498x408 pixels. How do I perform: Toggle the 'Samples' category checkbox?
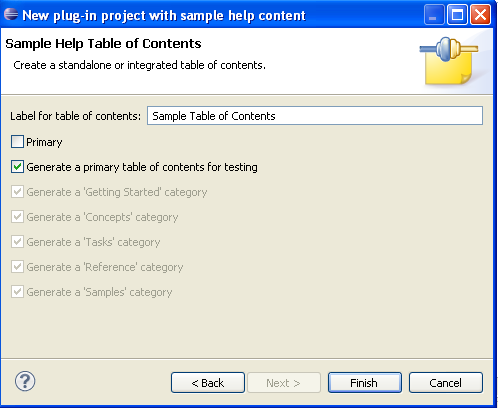click(17, 292)
